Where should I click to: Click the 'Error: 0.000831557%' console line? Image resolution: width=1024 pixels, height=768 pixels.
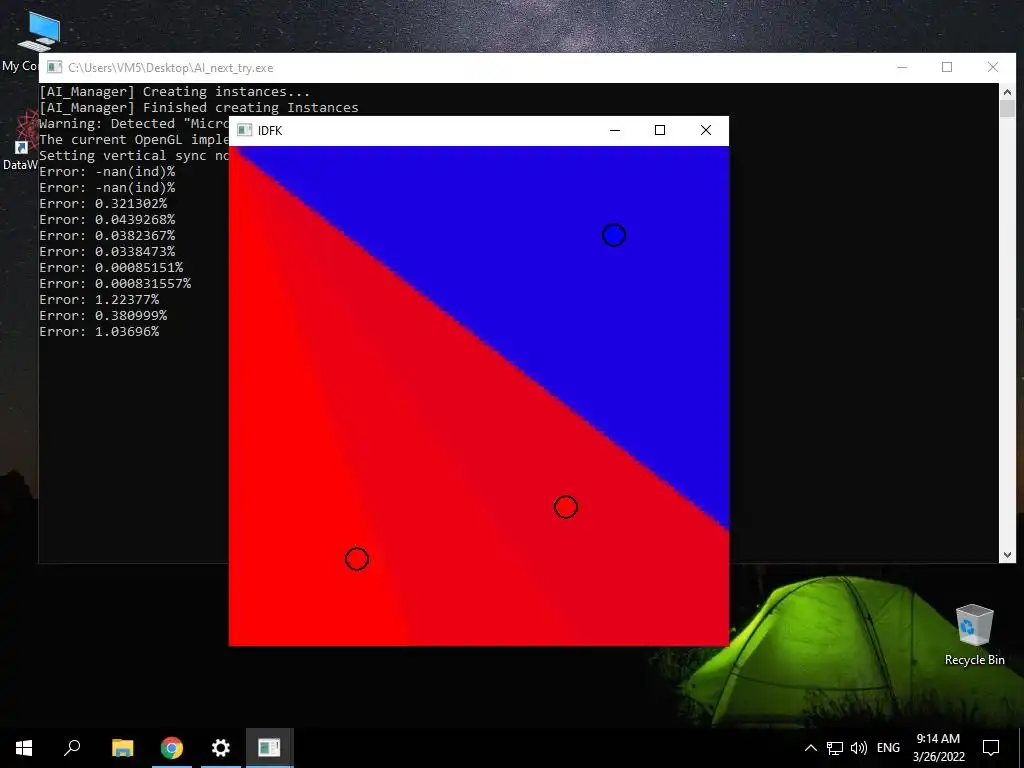pyautogui.click(x=115, y=283)
